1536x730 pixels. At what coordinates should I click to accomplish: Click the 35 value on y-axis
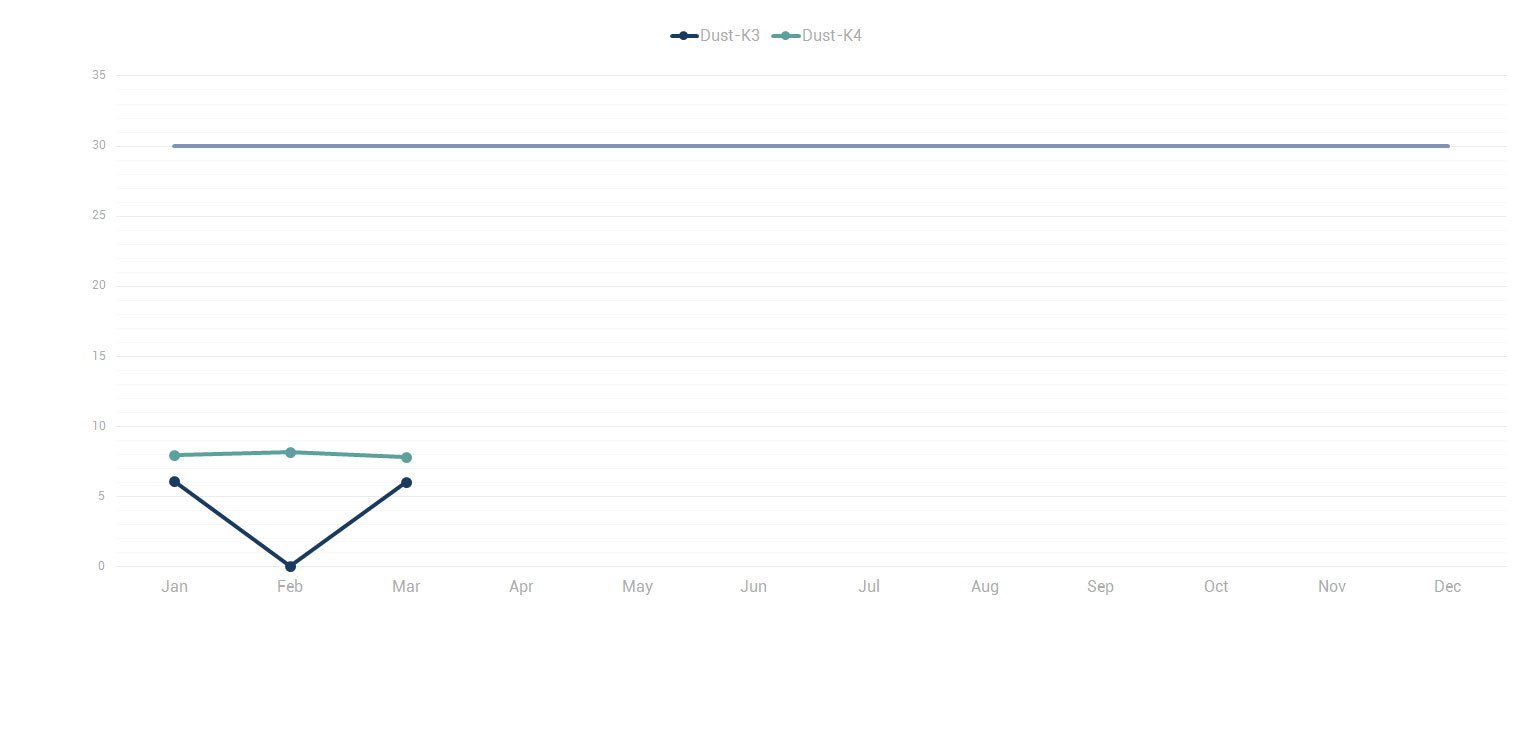(98, 75)
